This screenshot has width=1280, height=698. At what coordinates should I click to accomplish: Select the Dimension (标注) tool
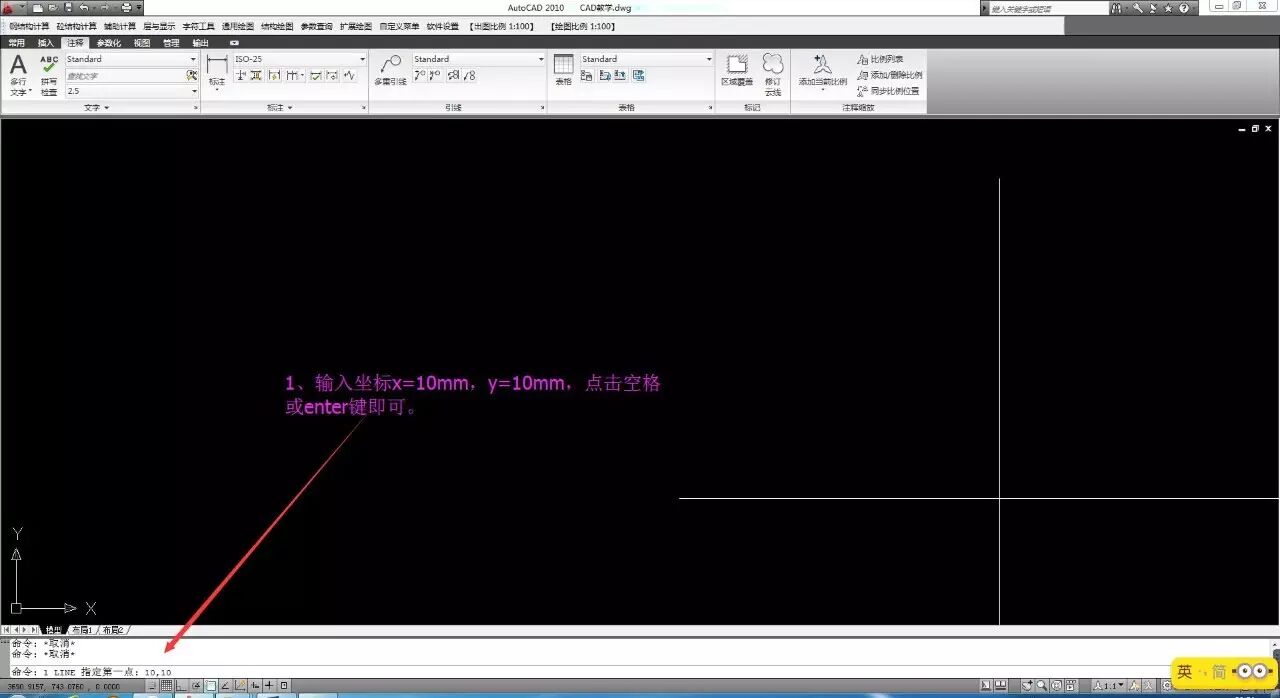tap(217, 72)
